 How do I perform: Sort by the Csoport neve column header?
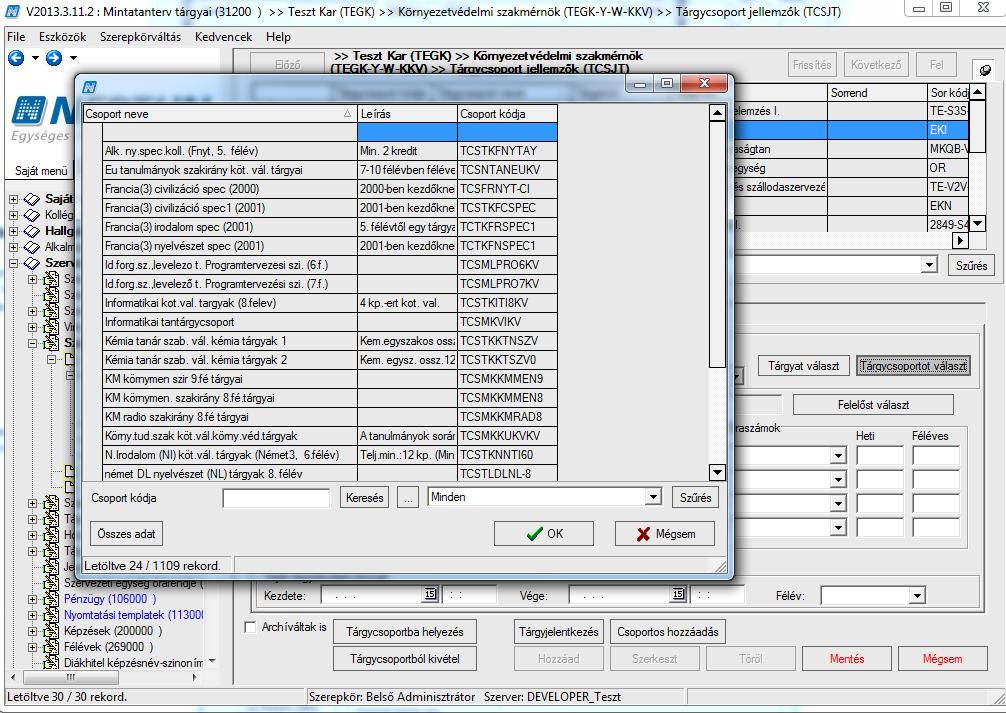pyautogui.click(x=219, y=114)
